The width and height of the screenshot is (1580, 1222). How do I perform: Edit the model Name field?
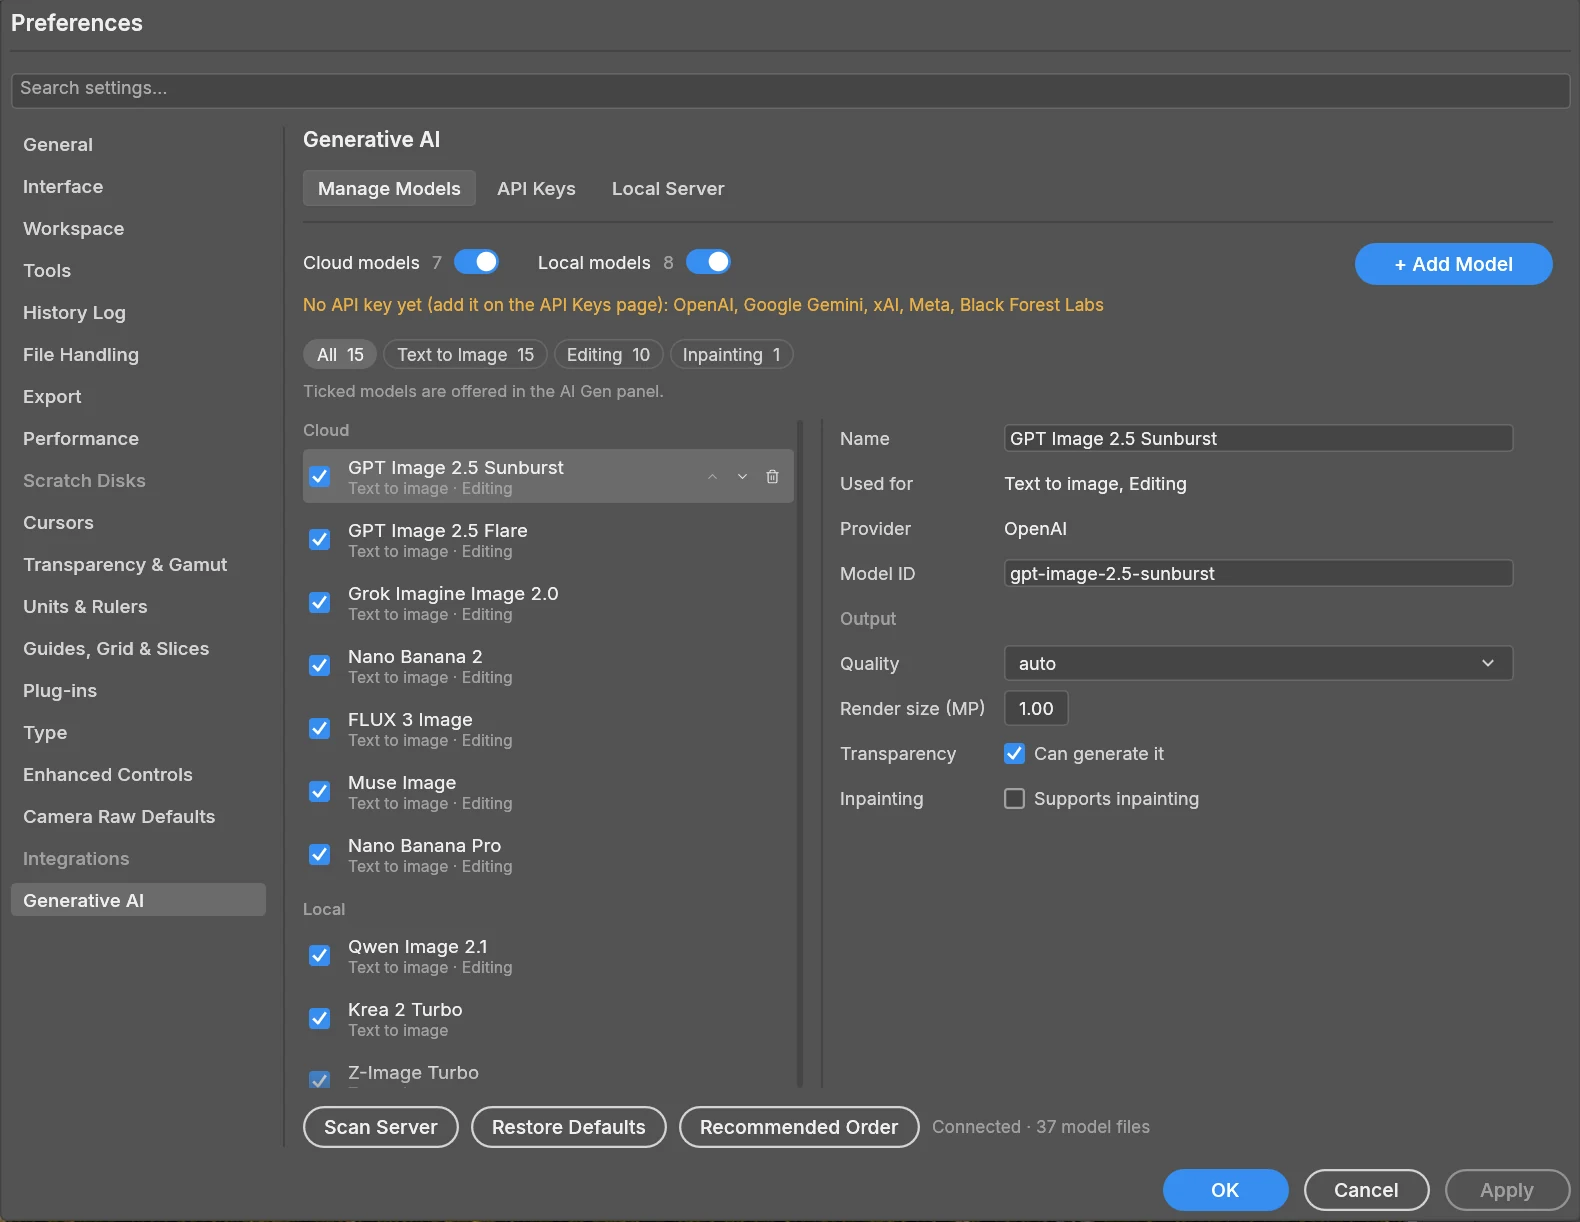(x=1258, y=439)
